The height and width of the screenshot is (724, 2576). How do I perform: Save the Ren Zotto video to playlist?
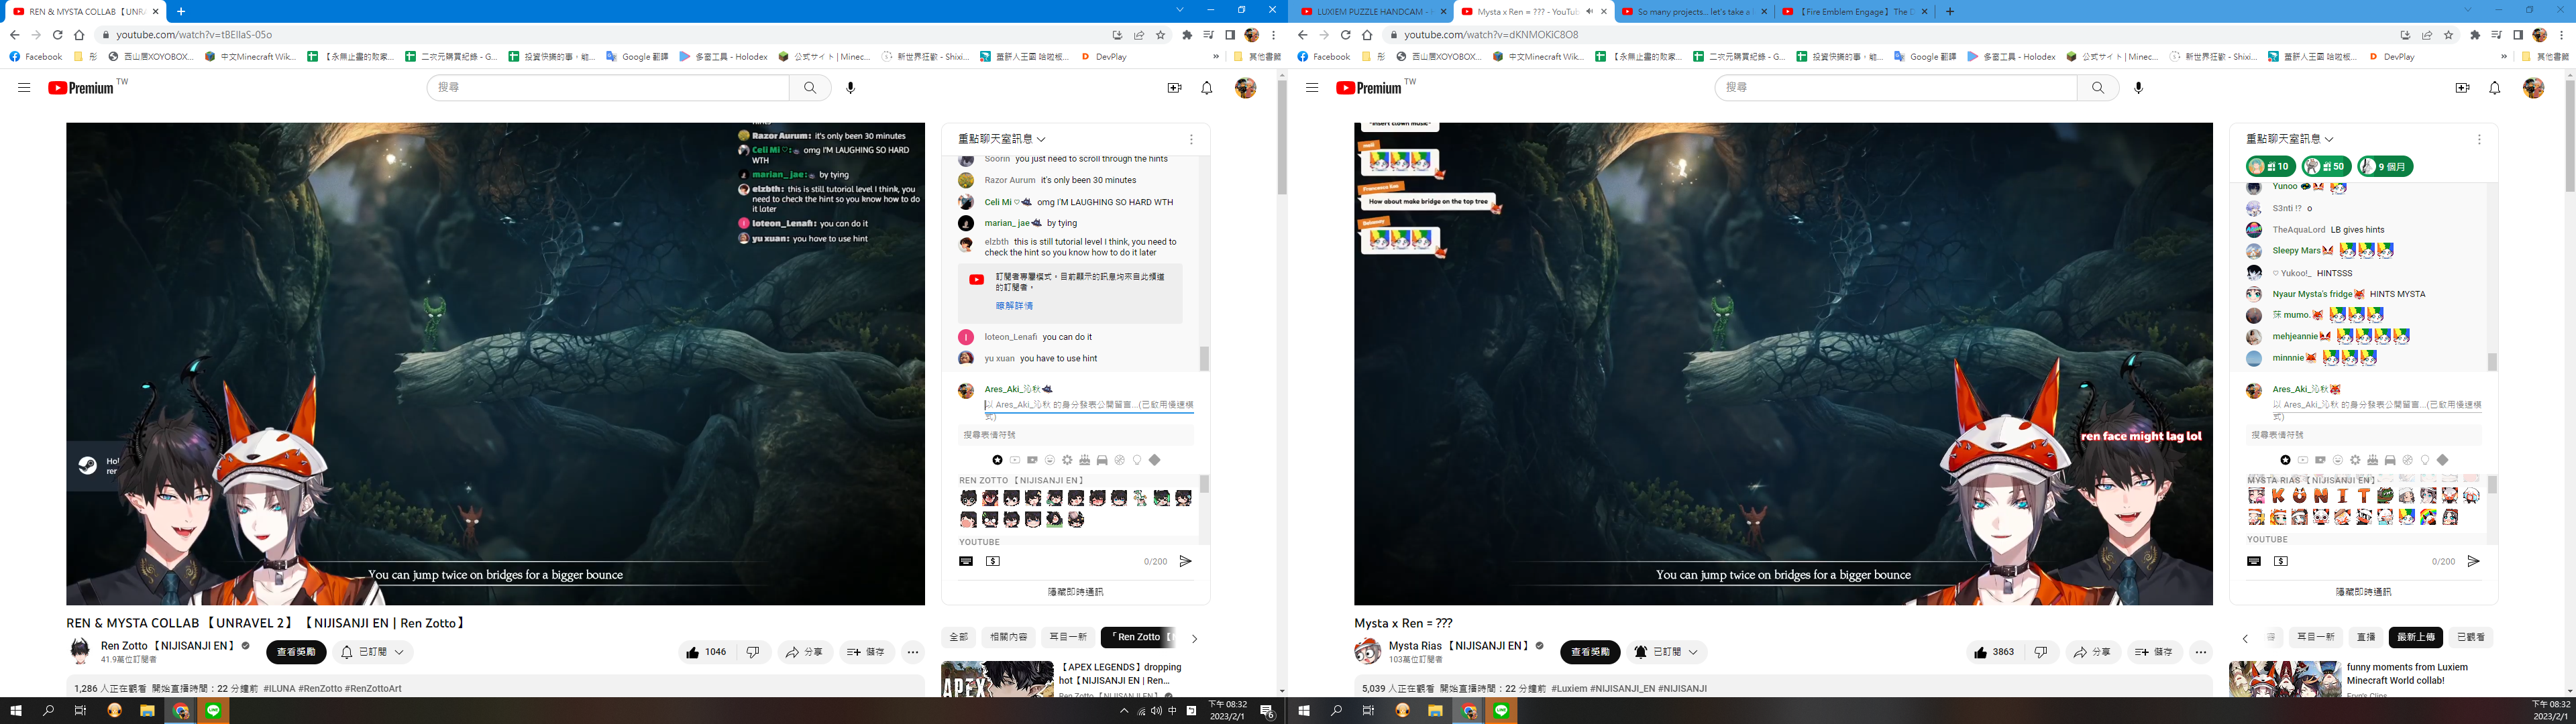866,652
